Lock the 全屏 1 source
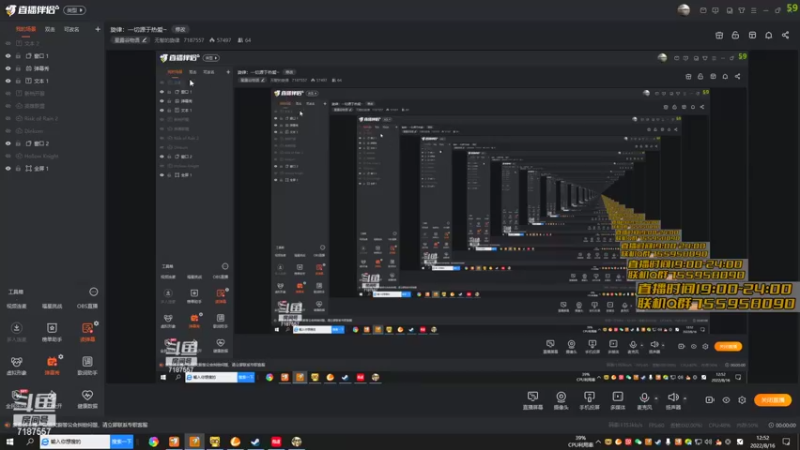The height and width of the screenshot is (450, 800). [18, 168]
